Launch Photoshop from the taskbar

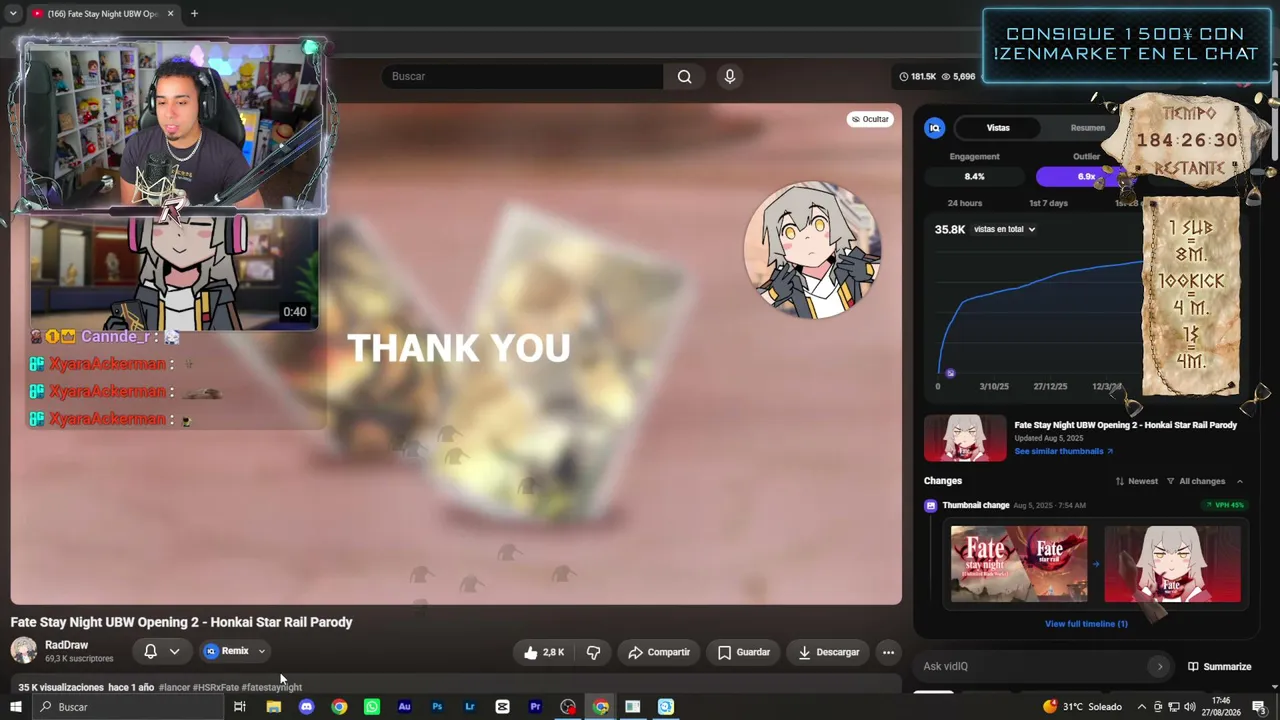tap(437, 707)
